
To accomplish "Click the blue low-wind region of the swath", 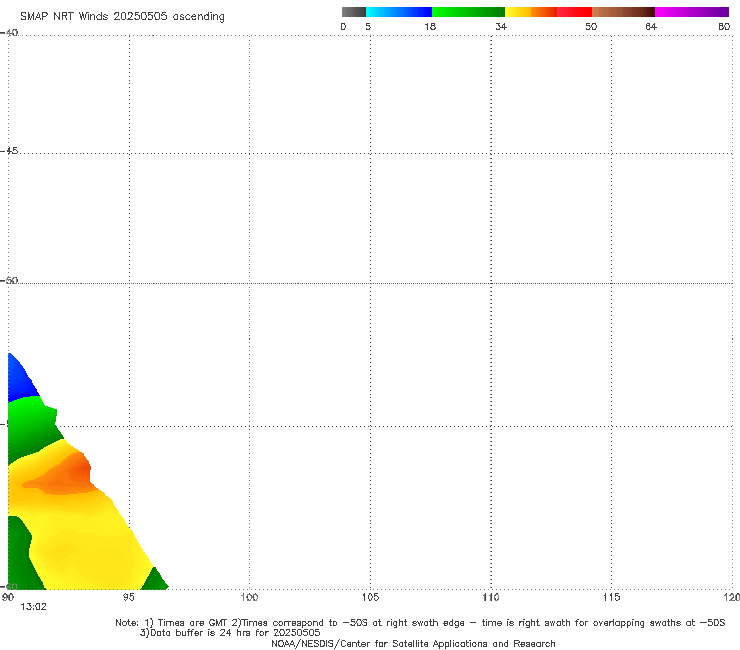I will (x=19, y=380).
